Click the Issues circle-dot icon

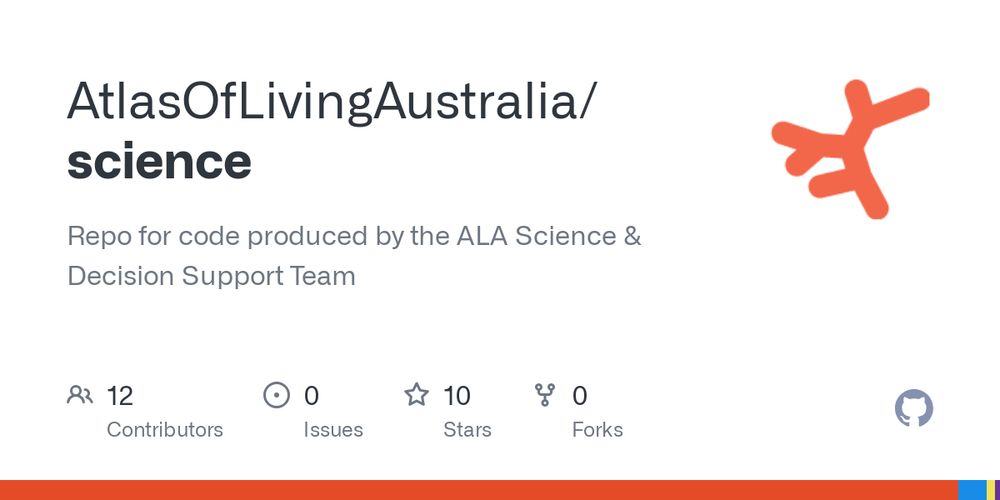click(x=276, y=395)
